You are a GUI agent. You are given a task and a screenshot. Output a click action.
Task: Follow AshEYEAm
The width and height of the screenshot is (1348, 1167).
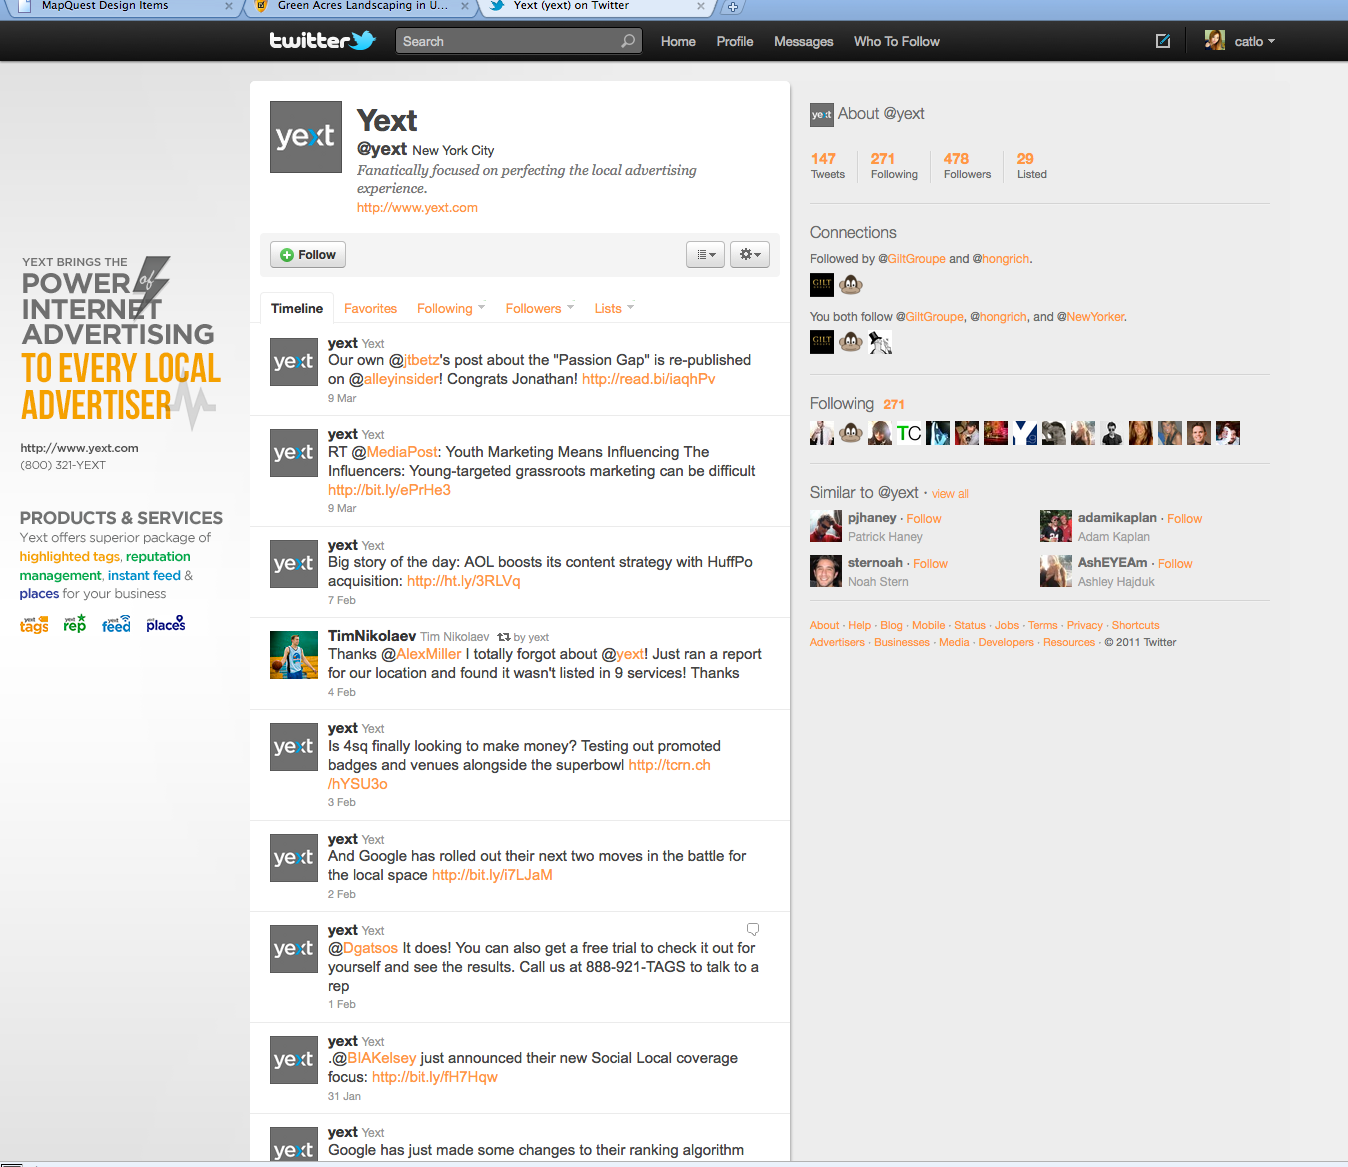[x=1175, y=564]
